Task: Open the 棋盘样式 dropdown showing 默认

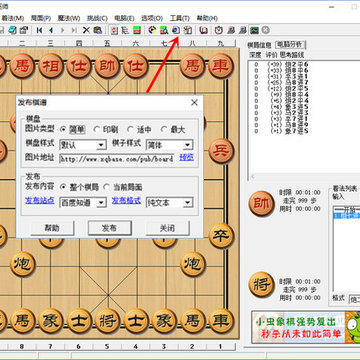Action: tap(83, 145)
